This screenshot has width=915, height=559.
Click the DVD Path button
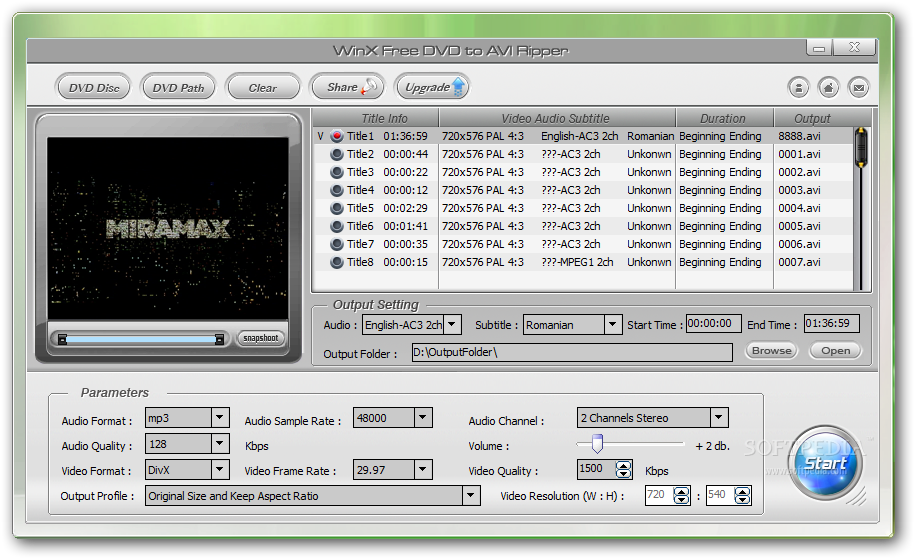click(178, 88)
